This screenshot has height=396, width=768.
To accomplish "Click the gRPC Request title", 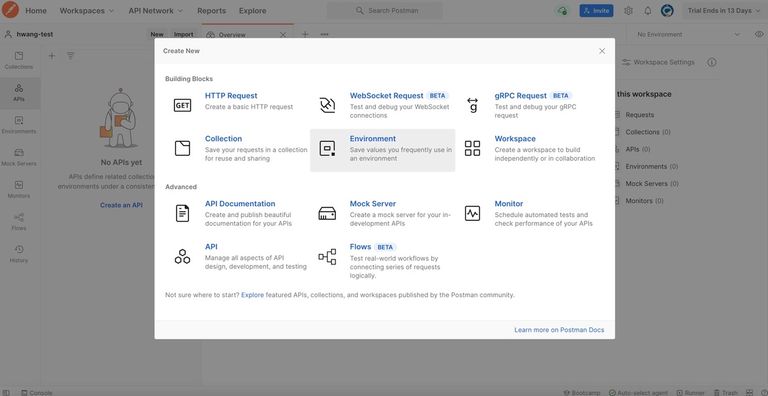I will [520, 96].
